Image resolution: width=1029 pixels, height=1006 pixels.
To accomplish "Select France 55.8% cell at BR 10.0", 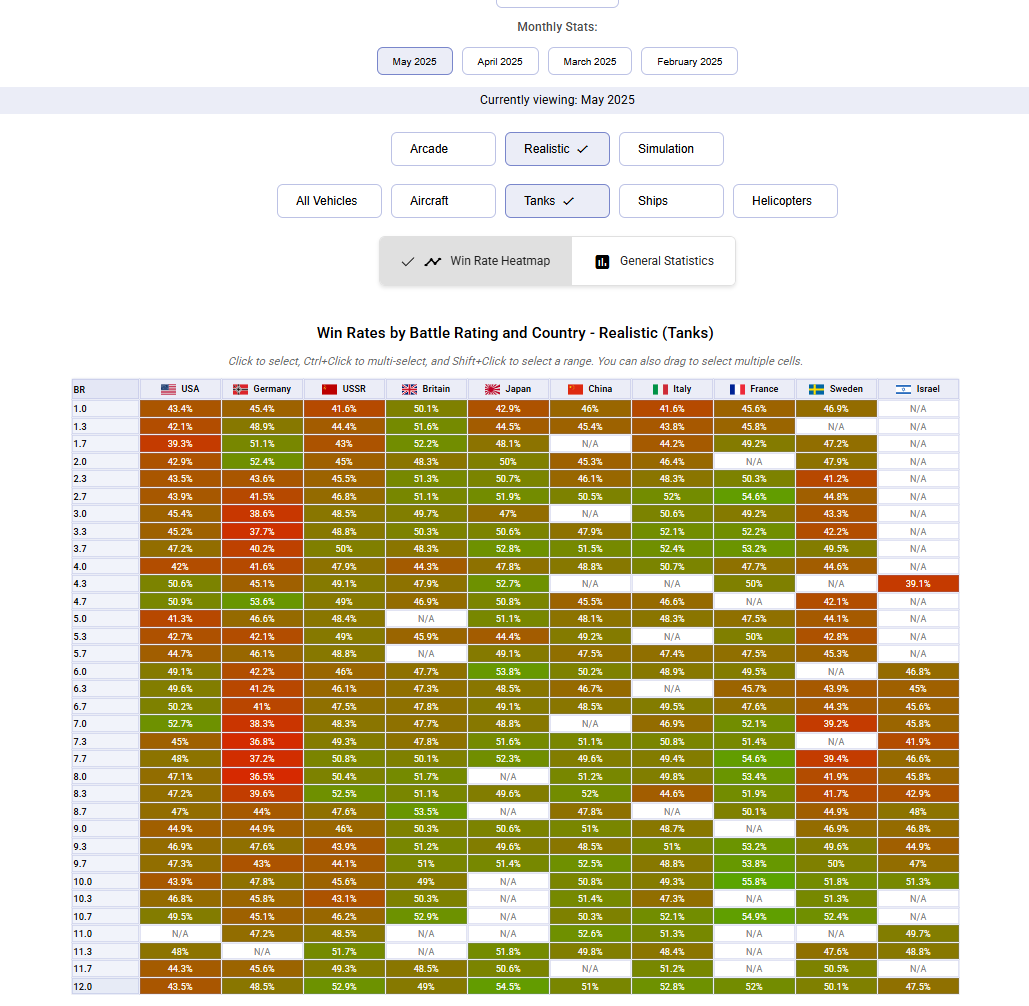I will tap(754, 881).
